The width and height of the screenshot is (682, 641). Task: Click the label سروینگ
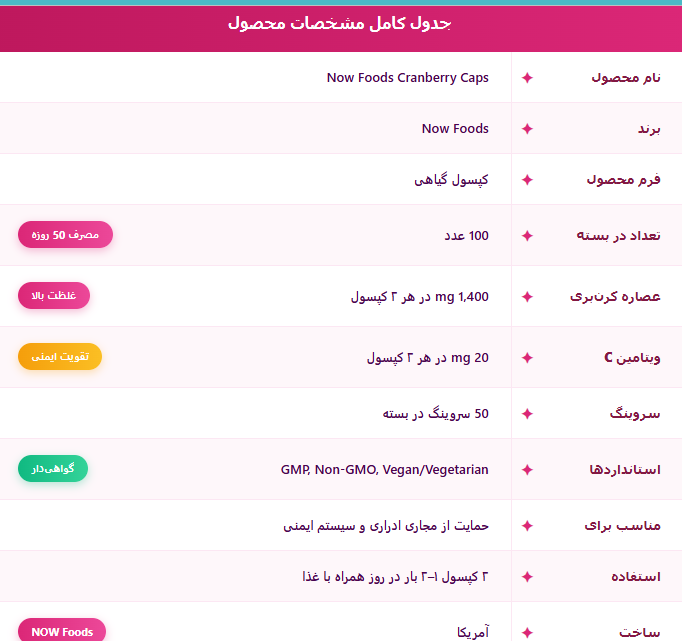pyautogui.click(x=635, y=414)
